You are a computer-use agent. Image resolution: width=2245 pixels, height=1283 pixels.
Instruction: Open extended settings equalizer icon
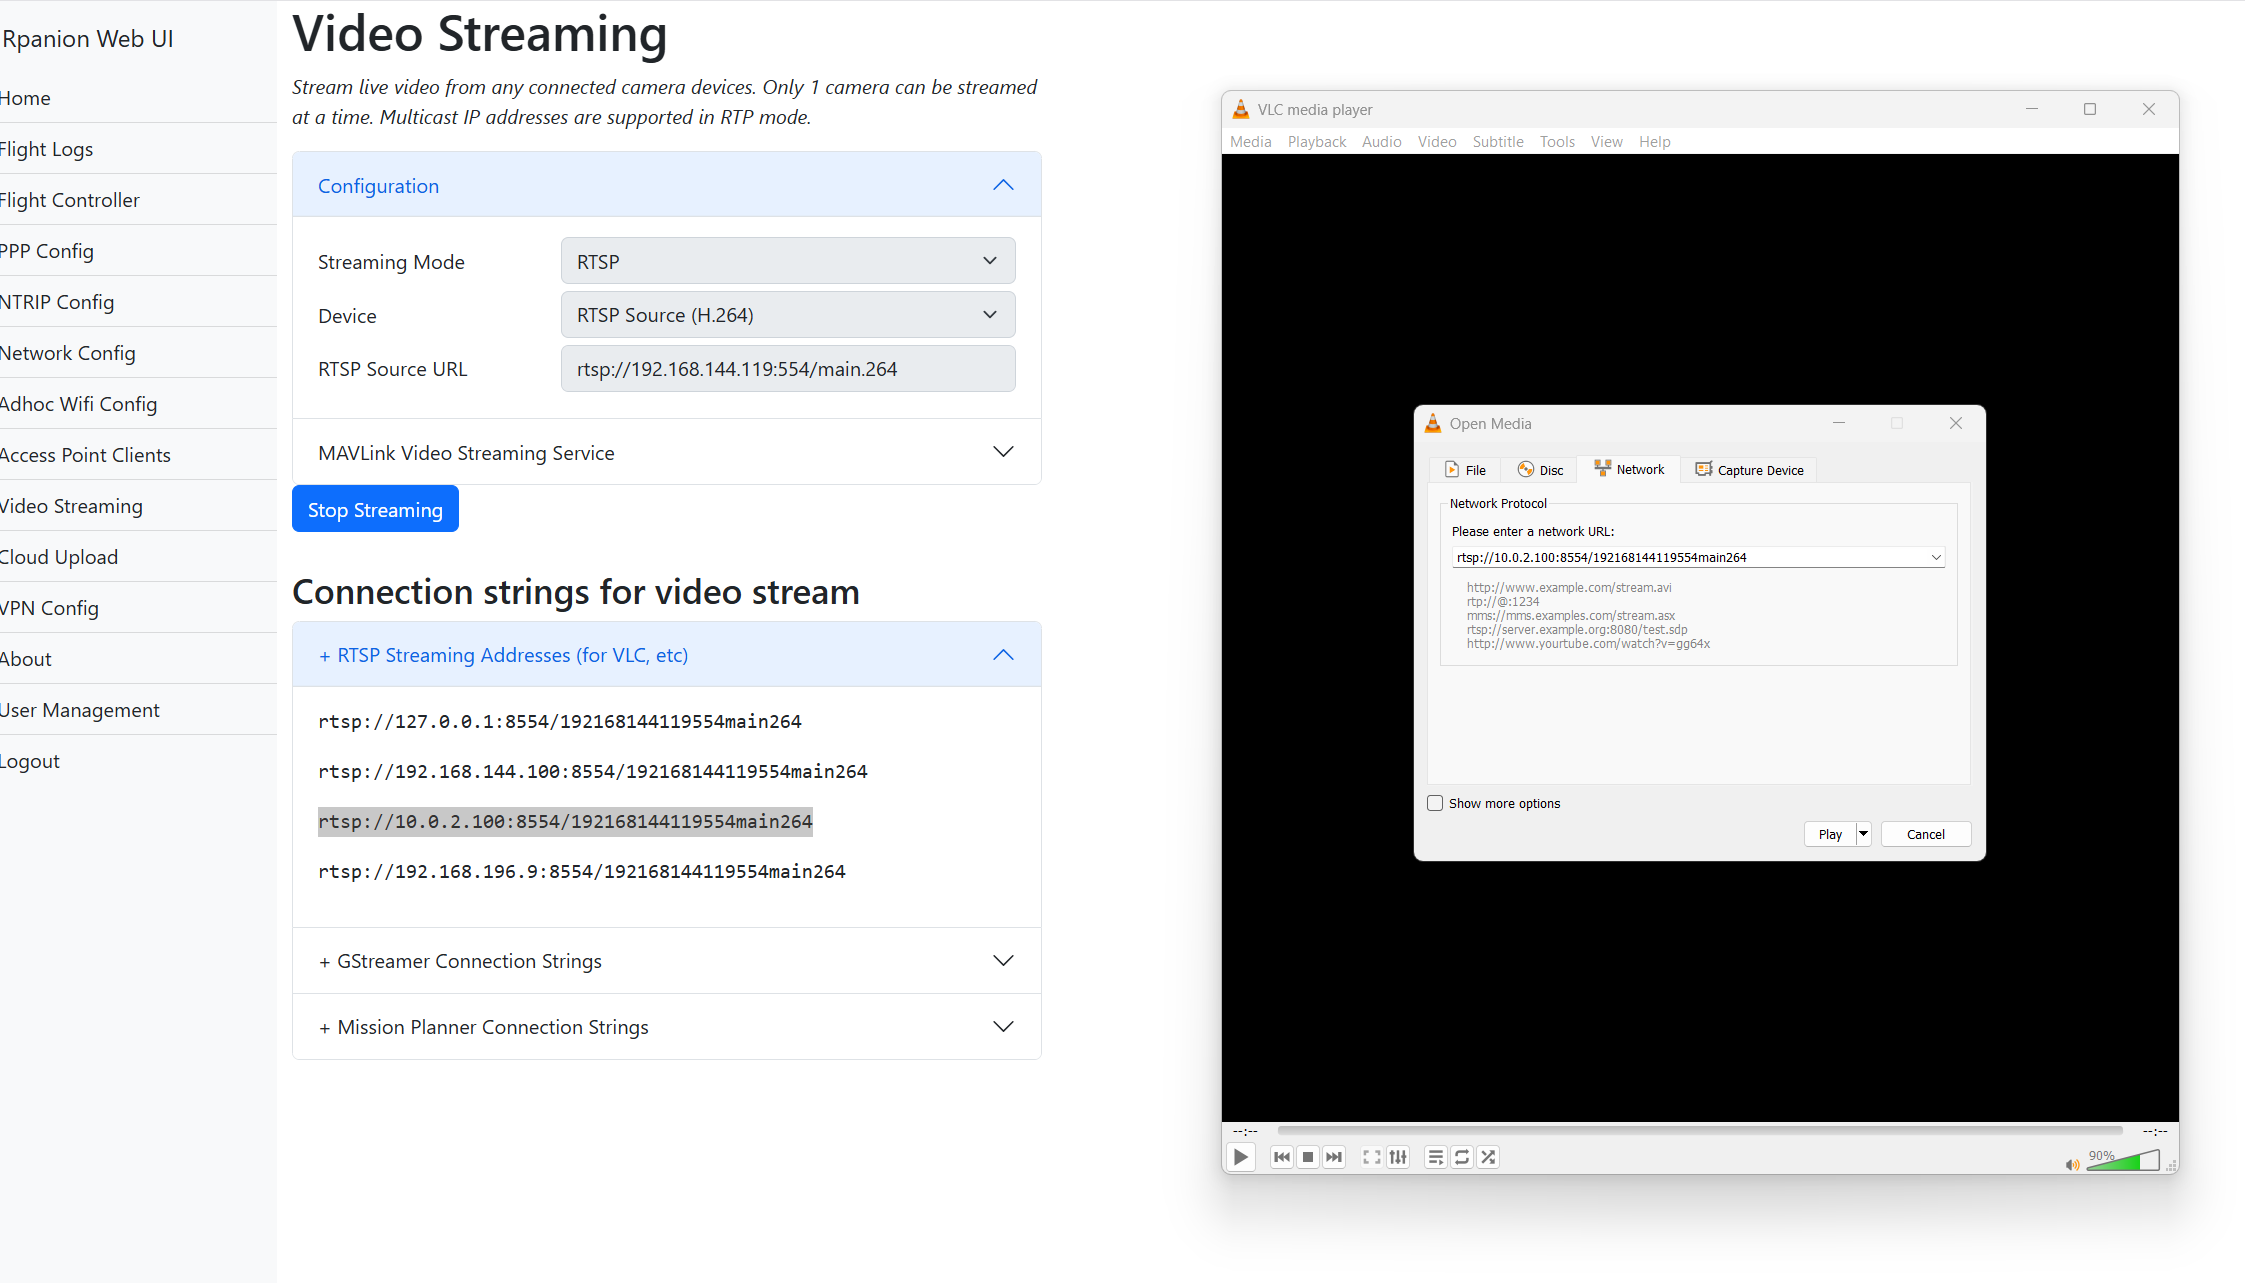tap(1398, 1157)
